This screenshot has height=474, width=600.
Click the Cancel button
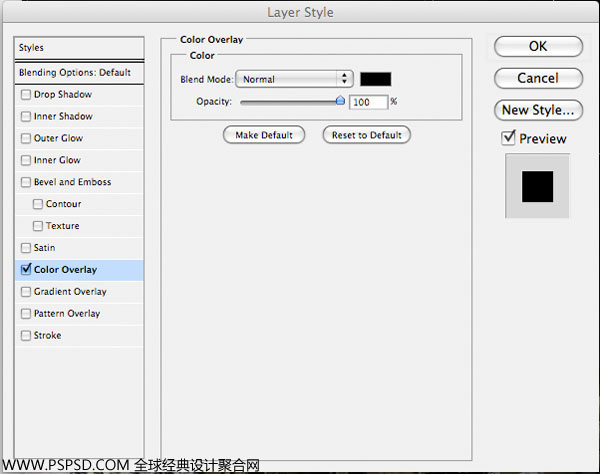pyautogui.click(x=538, y=78)
